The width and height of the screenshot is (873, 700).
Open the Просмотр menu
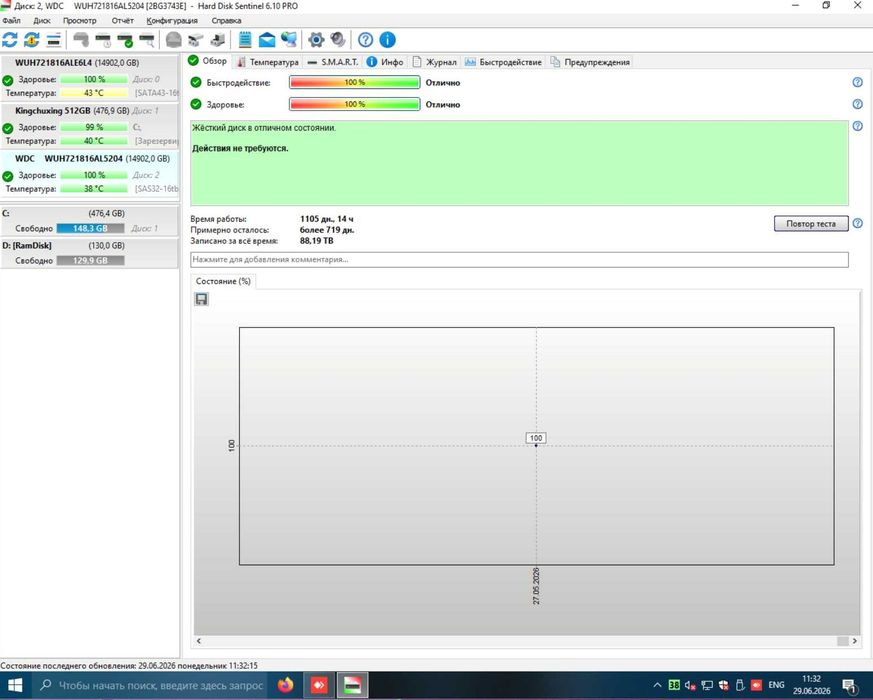(80, 21)
